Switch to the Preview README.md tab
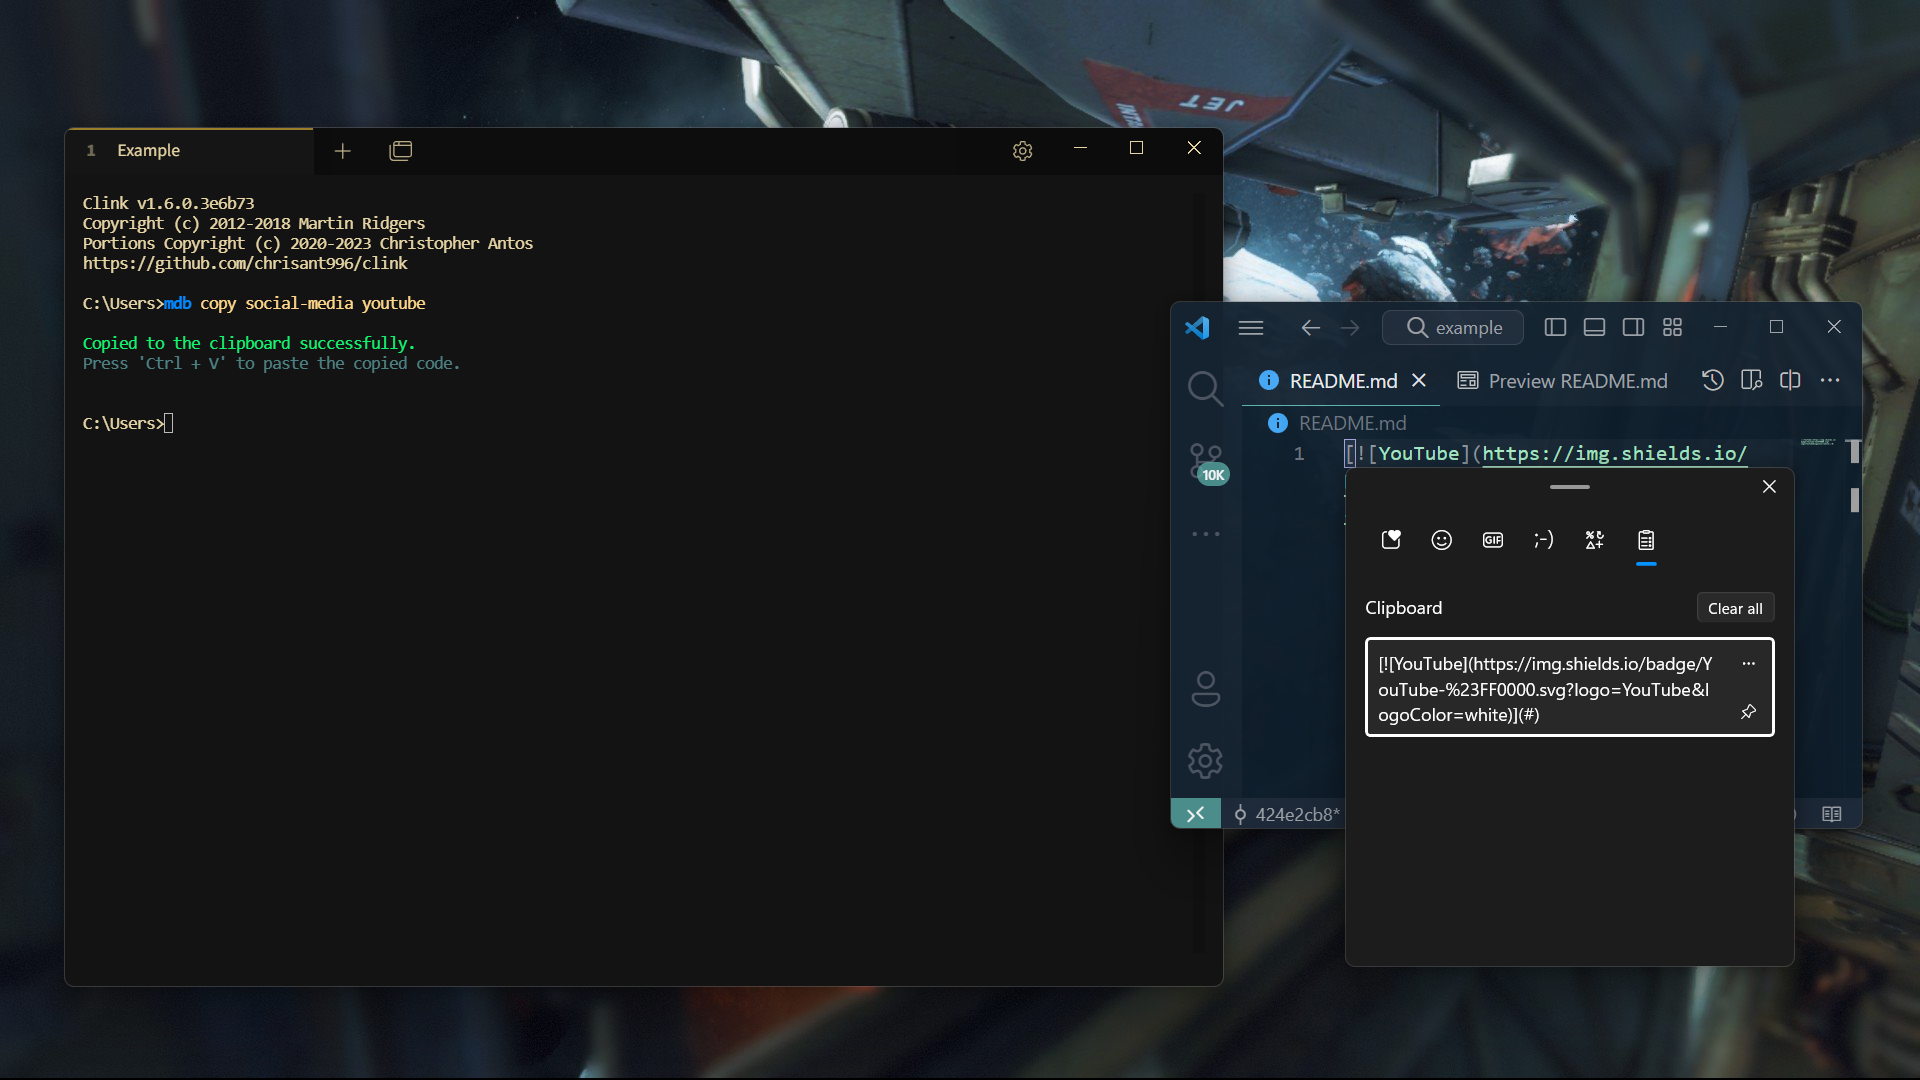 (1563, 381)
